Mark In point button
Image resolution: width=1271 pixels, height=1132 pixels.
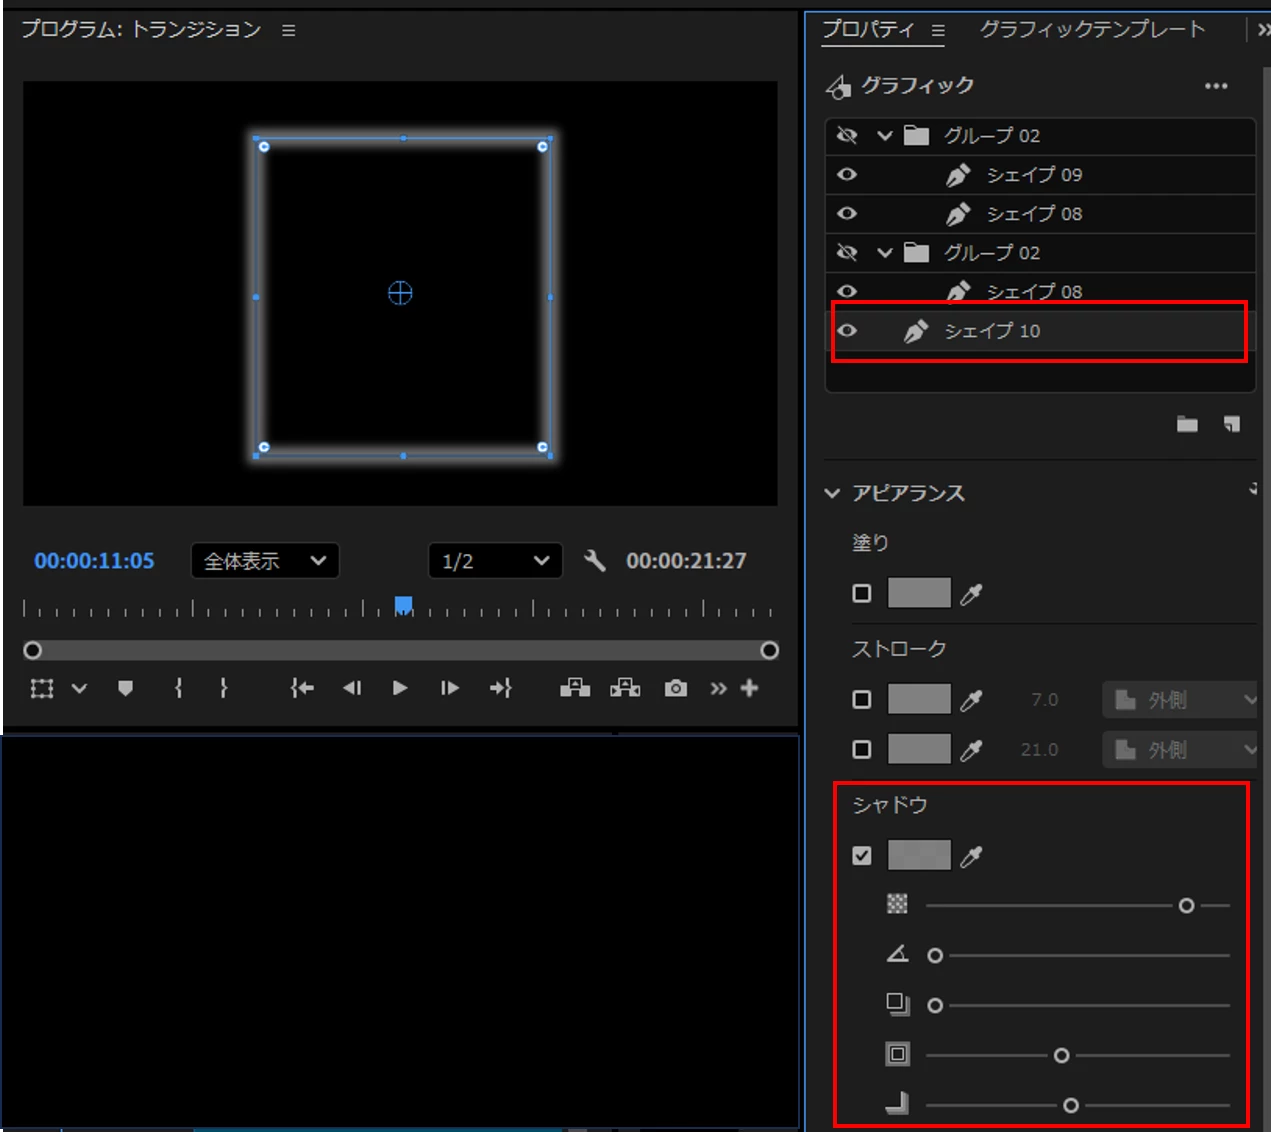click(x=178, y=688)
